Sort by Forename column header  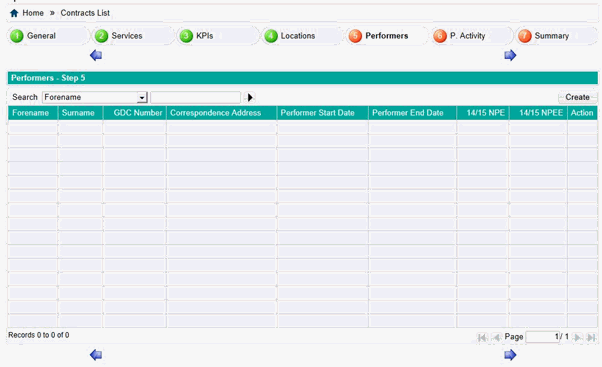click(x=33, y=113)
